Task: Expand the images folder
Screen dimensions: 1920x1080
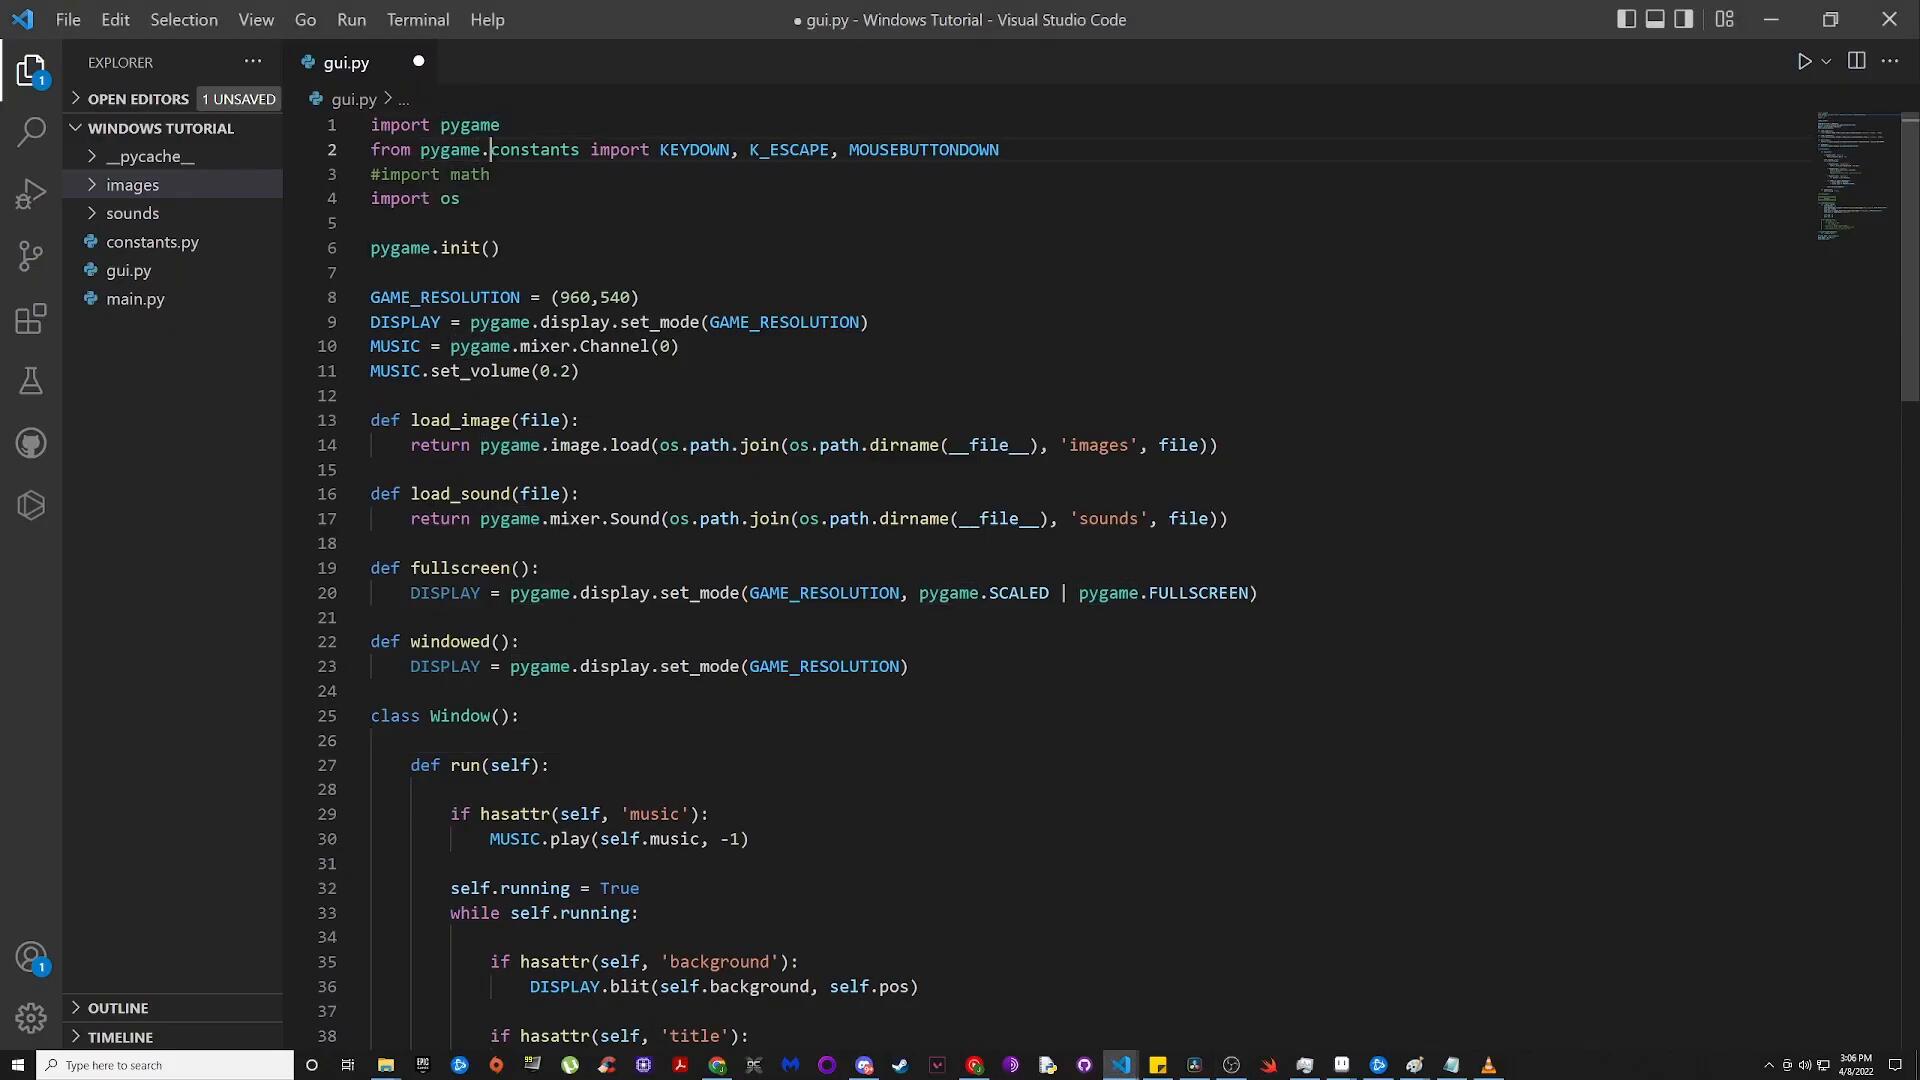Action: [132, 185]
